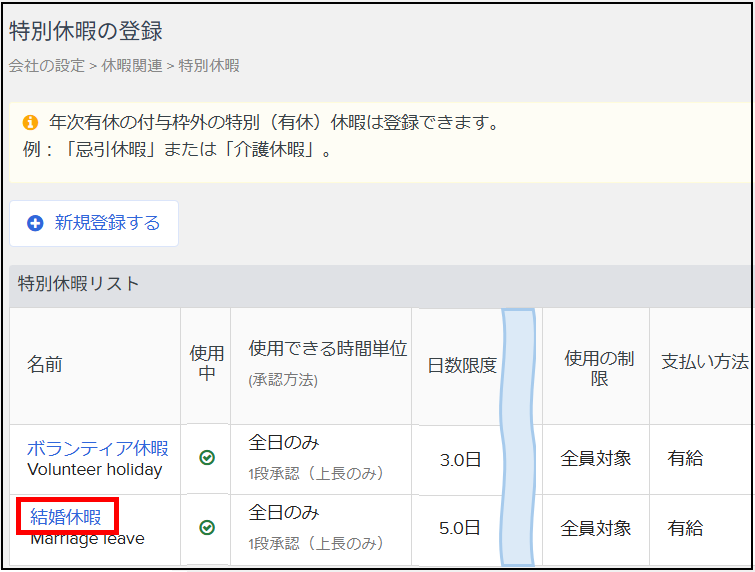Click the 日数限度 column header

click(x=462, y=365)
